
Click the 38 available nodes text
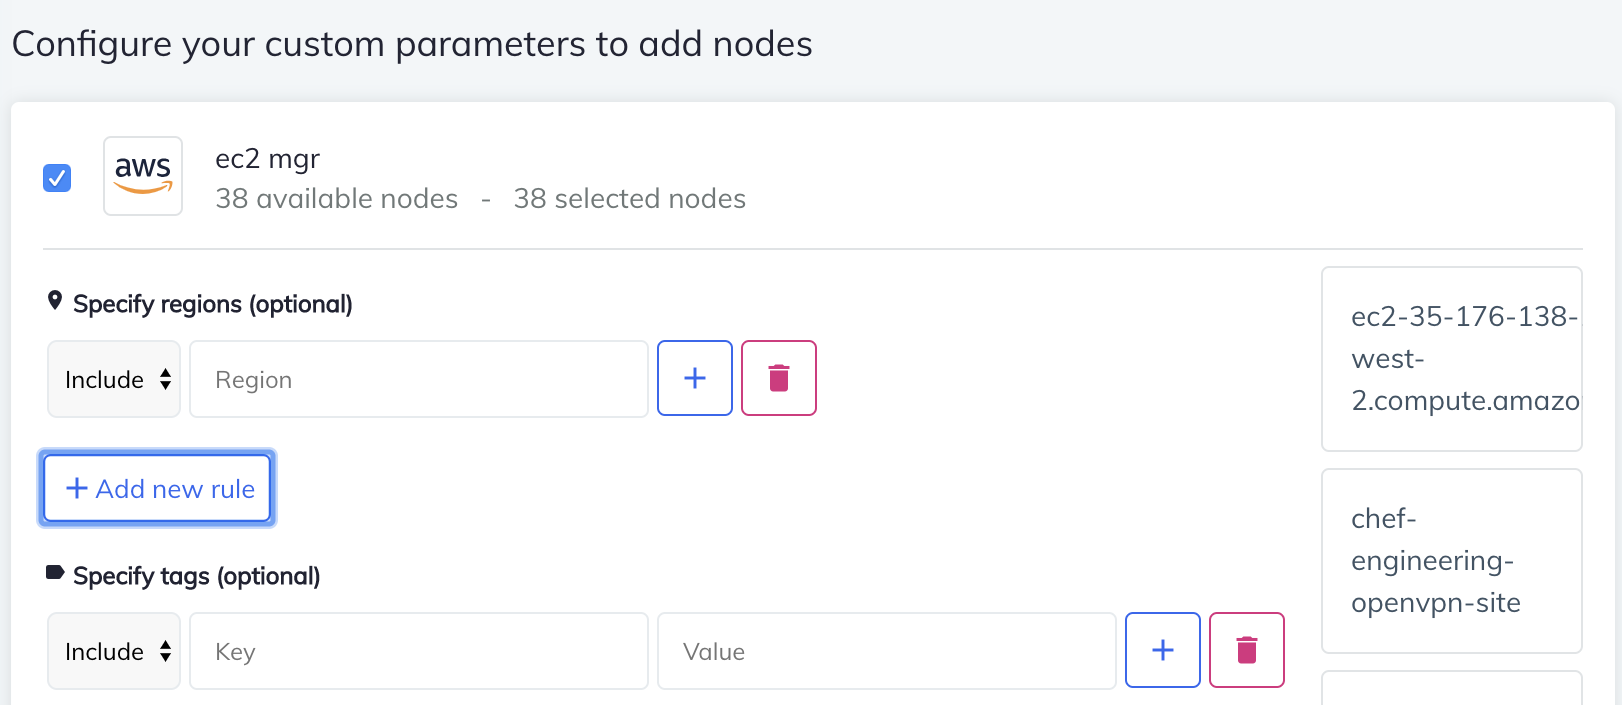[336, 198]
